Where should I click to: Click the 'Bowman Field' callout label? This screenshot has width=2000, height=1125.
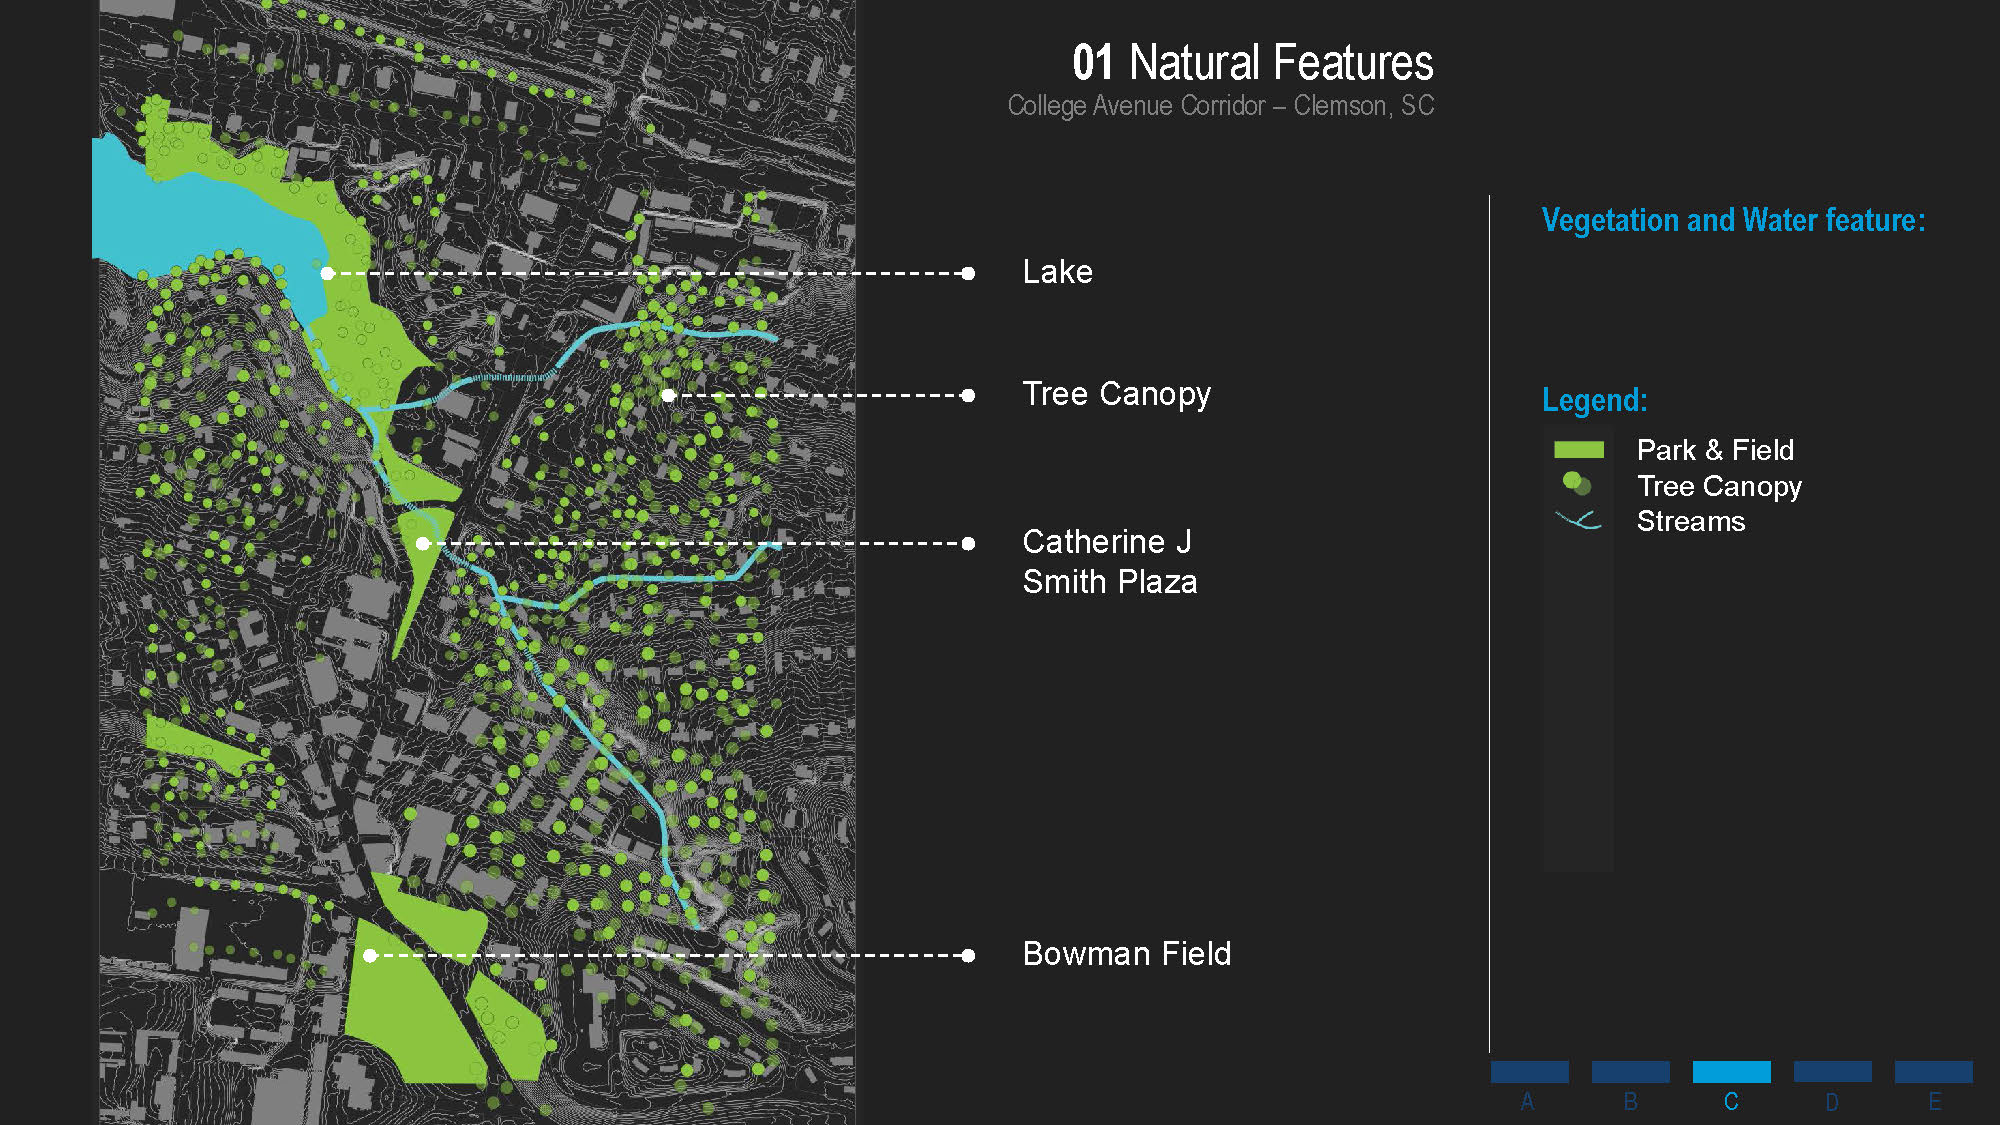(x=1126, y=954)
